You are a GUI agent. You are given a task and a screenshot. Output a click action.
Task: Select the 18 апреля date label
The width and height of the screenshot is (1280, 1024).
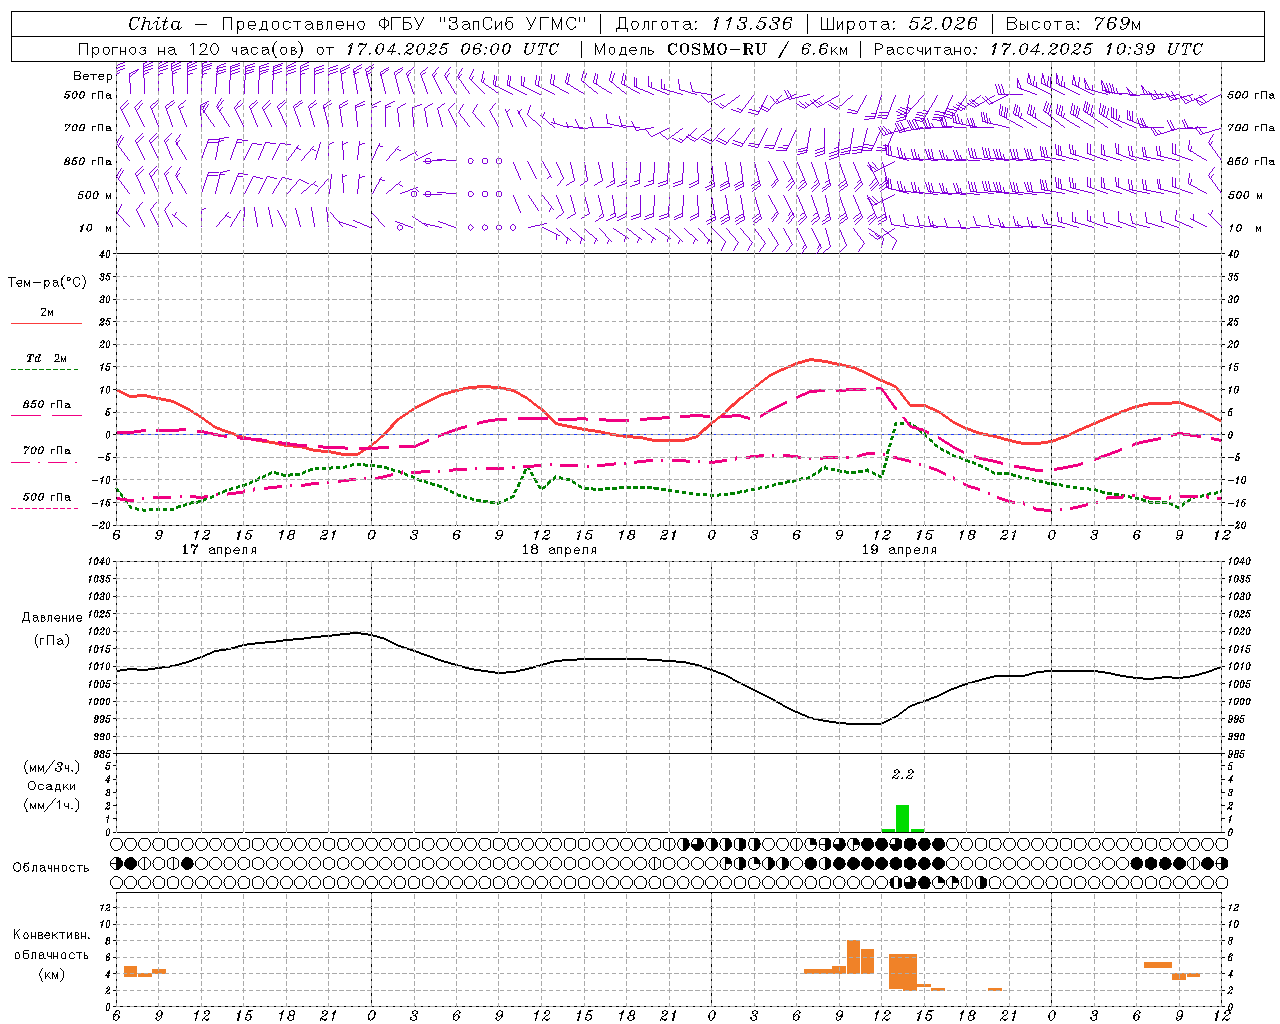coord(559,550)
